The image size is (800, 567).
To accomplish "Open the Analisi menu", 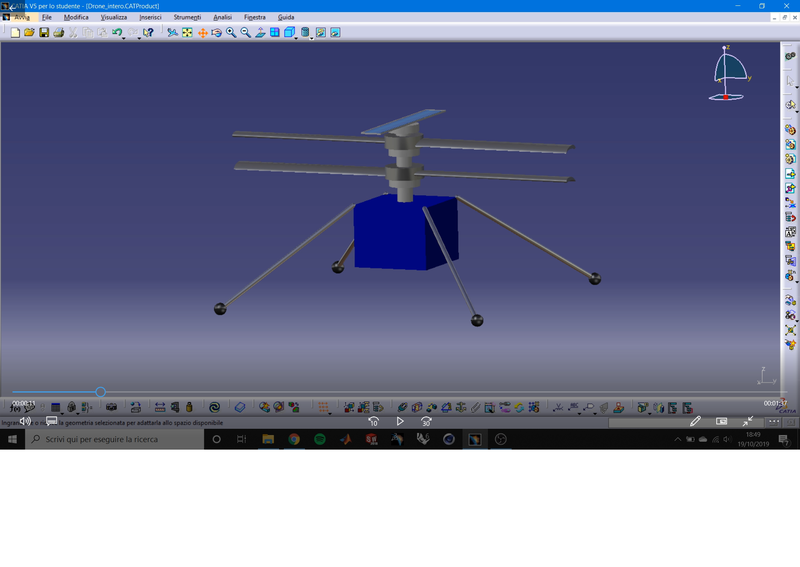I will pyautogui.click(x=222, y=17).
